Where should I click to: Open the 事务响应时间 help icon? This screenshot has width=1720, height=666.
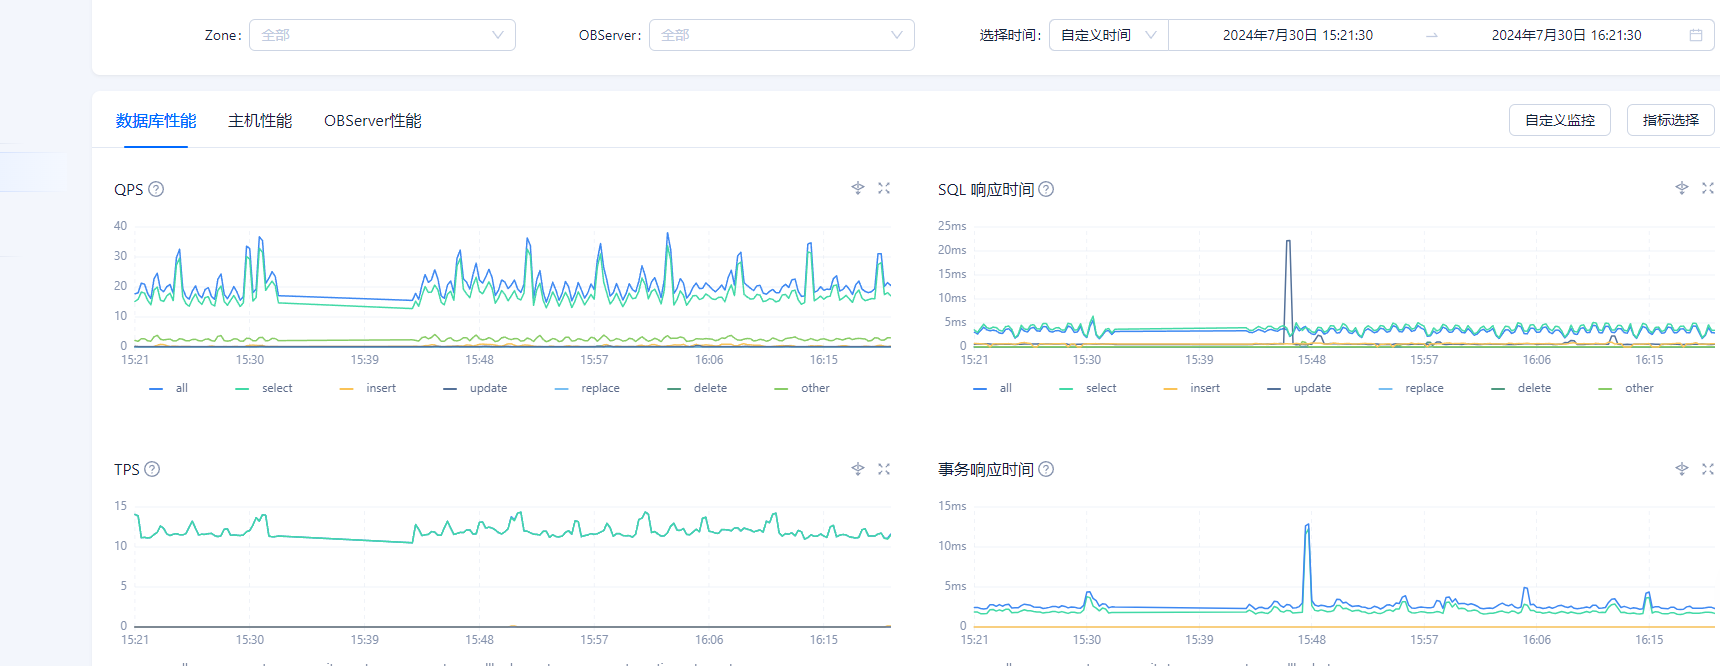pos(1046,469)
